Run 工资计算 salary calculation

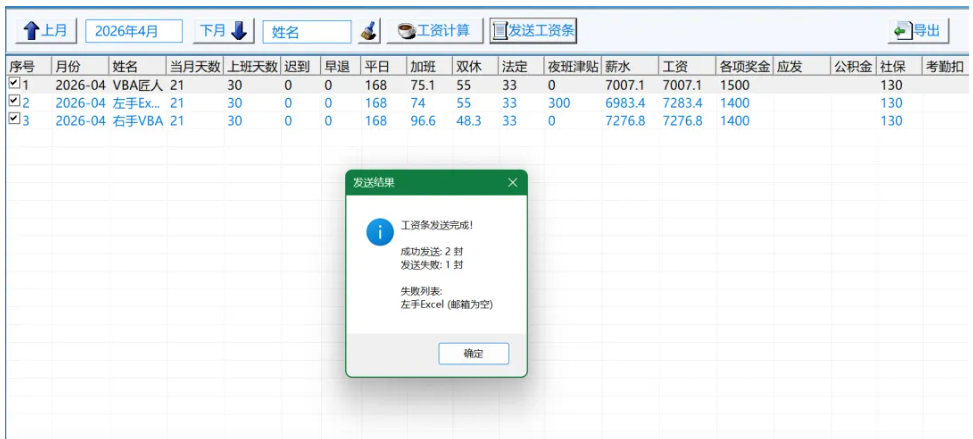(434, 31)
